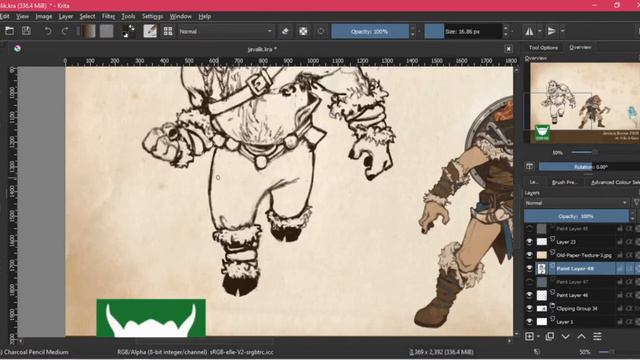Click the Rotation 0.00° slider
Screen dimensions: 640x360
coord(589,167)
